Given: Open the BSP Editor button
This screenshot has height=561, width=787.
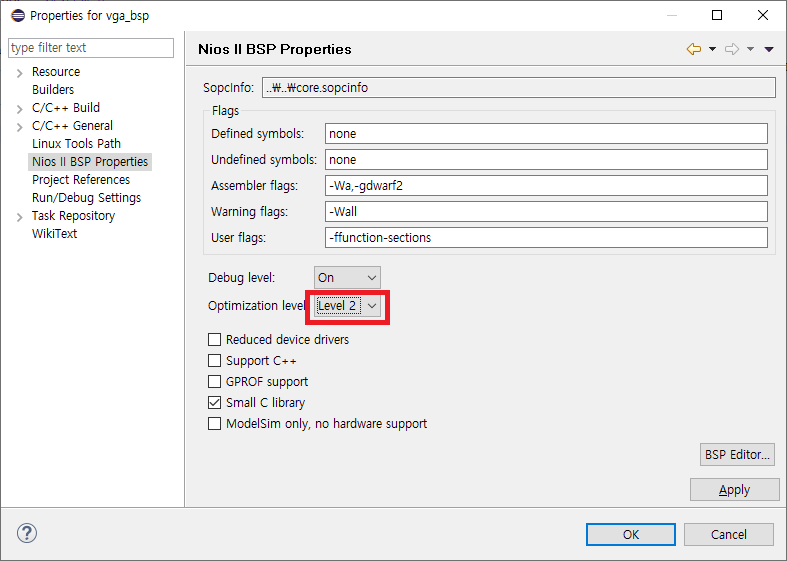Looking at the screenshot, I should coord(737,455).
